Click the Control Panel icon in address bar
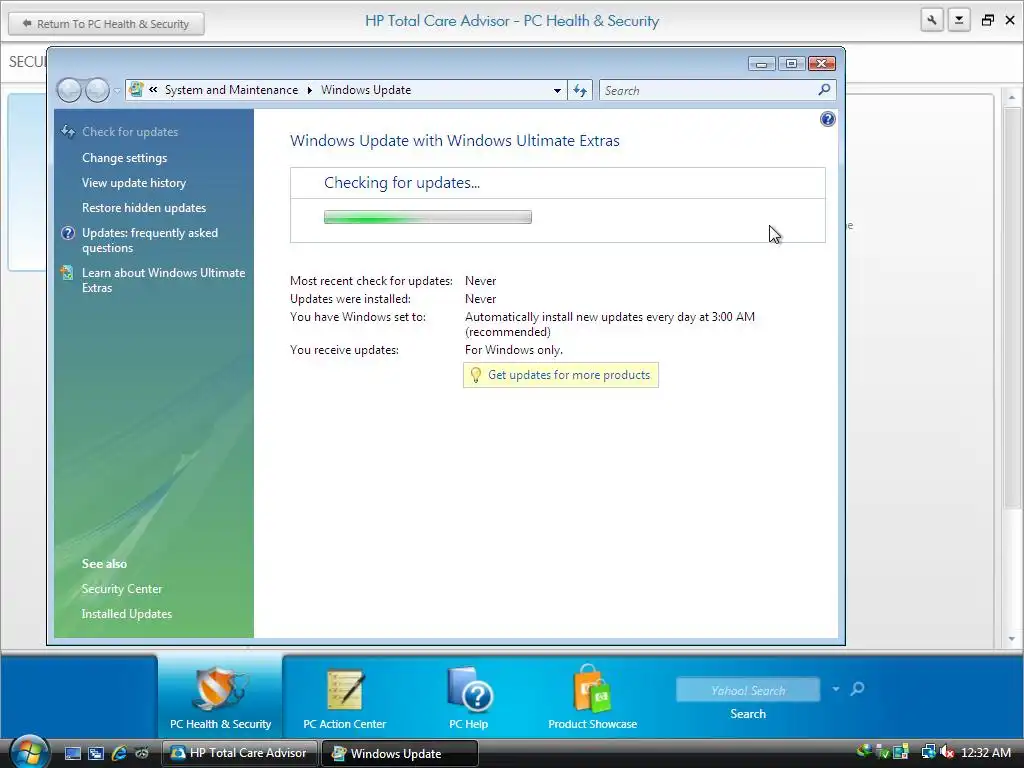Viewport: 1024px width, 768px height. [x=136, y=89]
